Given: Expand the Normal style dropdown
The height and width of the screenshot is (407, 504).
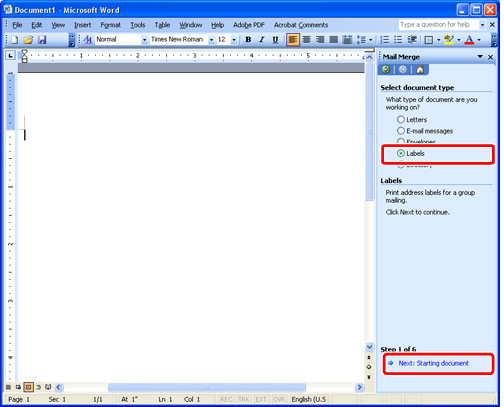Looking at the screenshot, I should point(144,40).
